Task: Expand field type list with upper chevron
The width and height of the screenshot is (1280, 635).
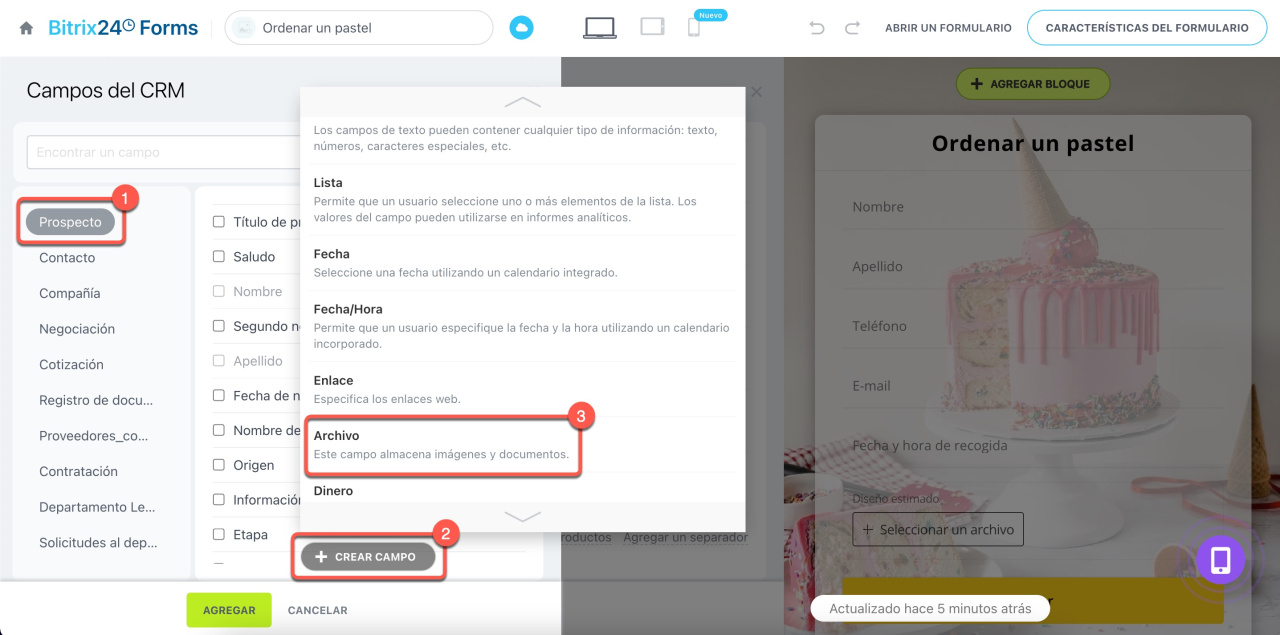Action: 523,102
